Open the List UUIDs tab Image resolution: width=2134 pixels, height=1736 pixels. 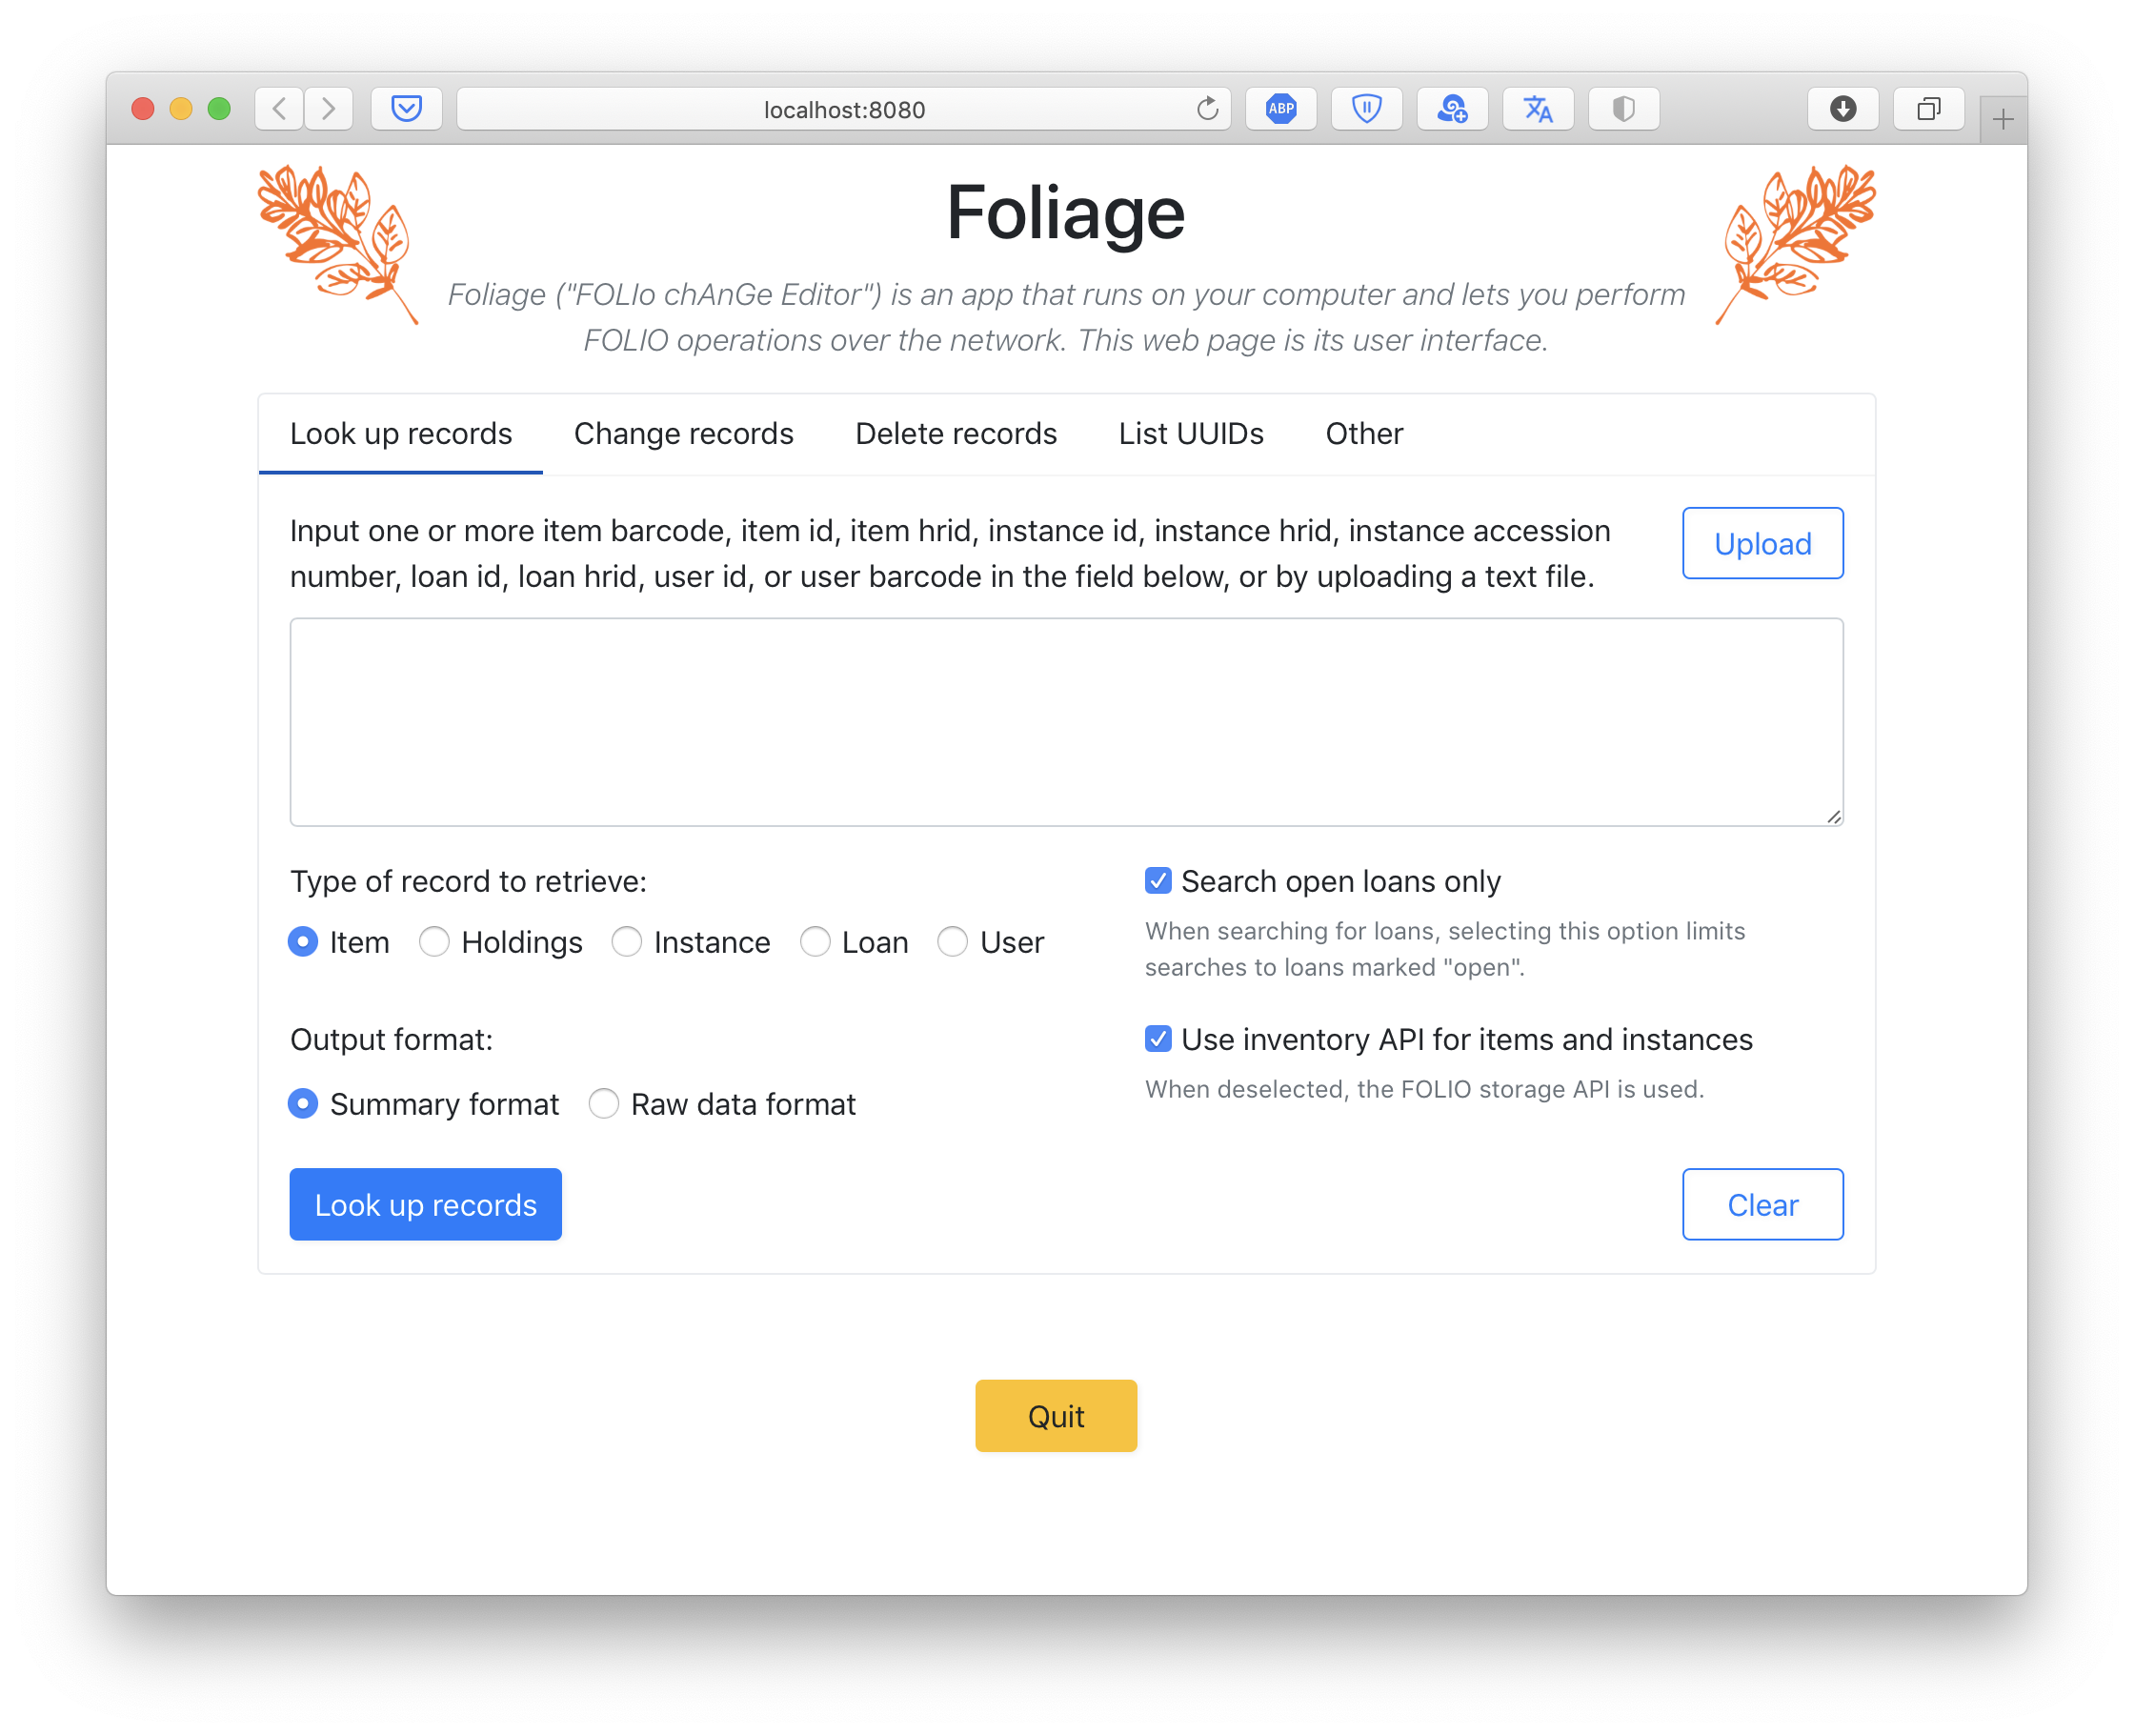point(1190,434)
